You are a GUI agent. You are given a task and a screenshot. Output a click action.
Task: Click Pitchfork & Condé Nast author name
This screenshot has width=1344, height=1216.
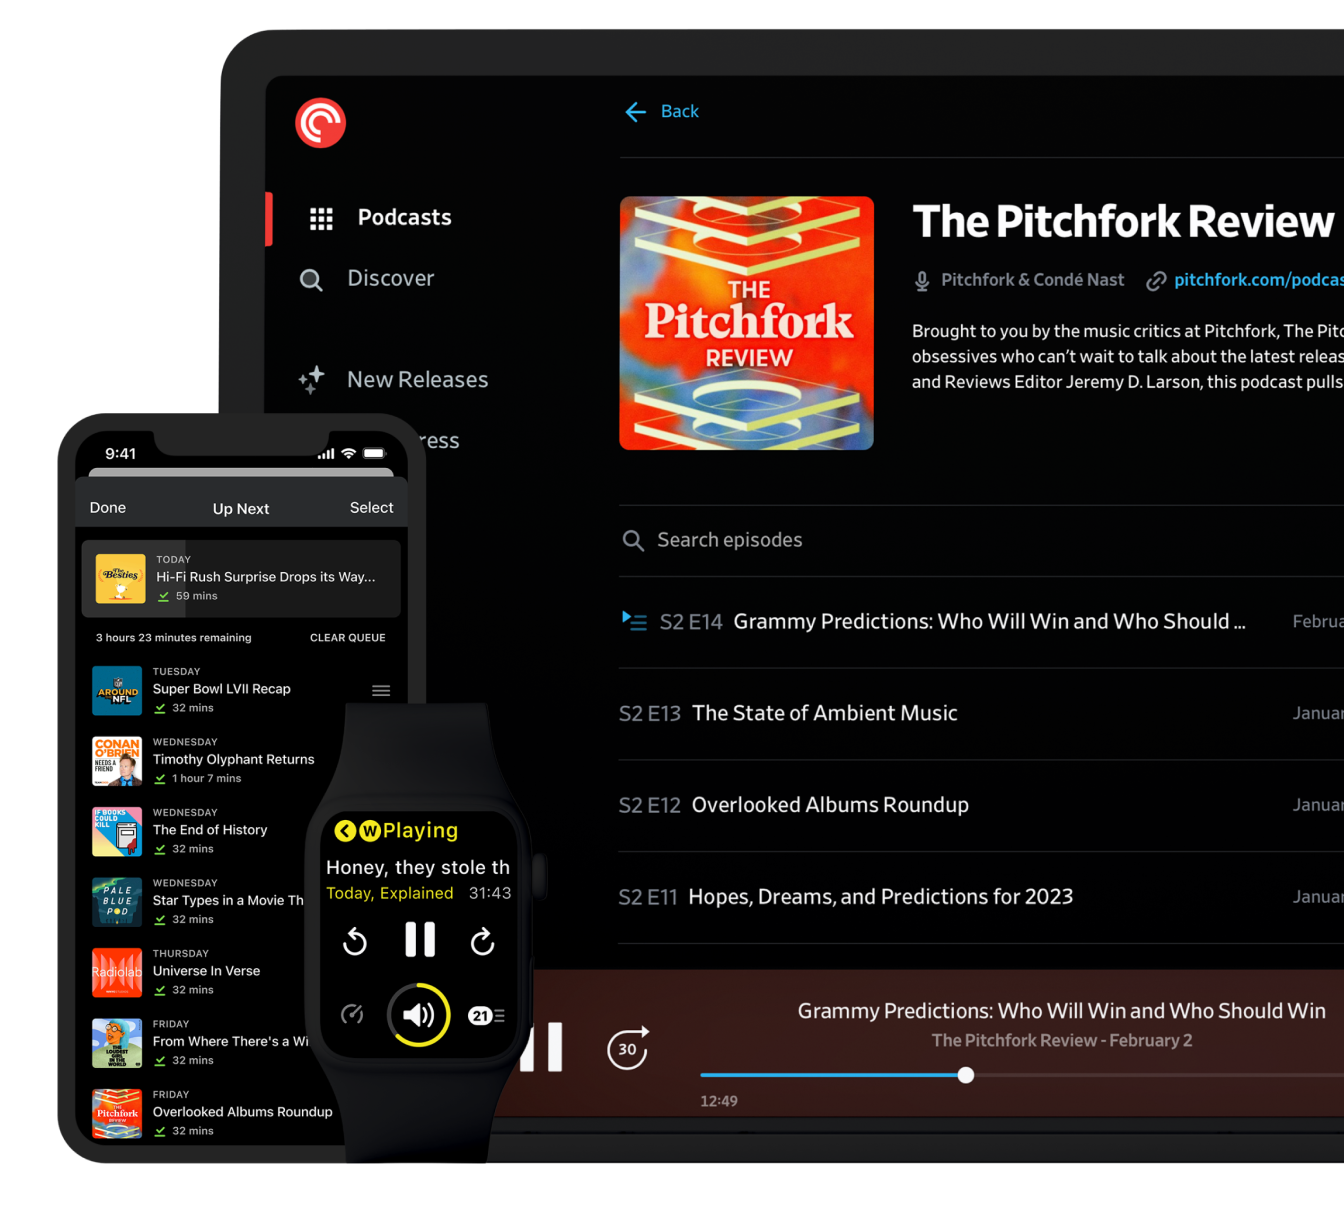coord(1033,280)
